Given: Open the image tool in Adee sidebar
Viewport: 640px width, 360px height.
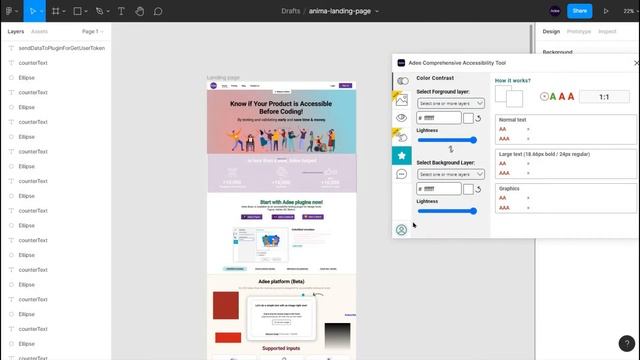Looking at the screenshot, I should pyautogui.click(x=402, y=100).
